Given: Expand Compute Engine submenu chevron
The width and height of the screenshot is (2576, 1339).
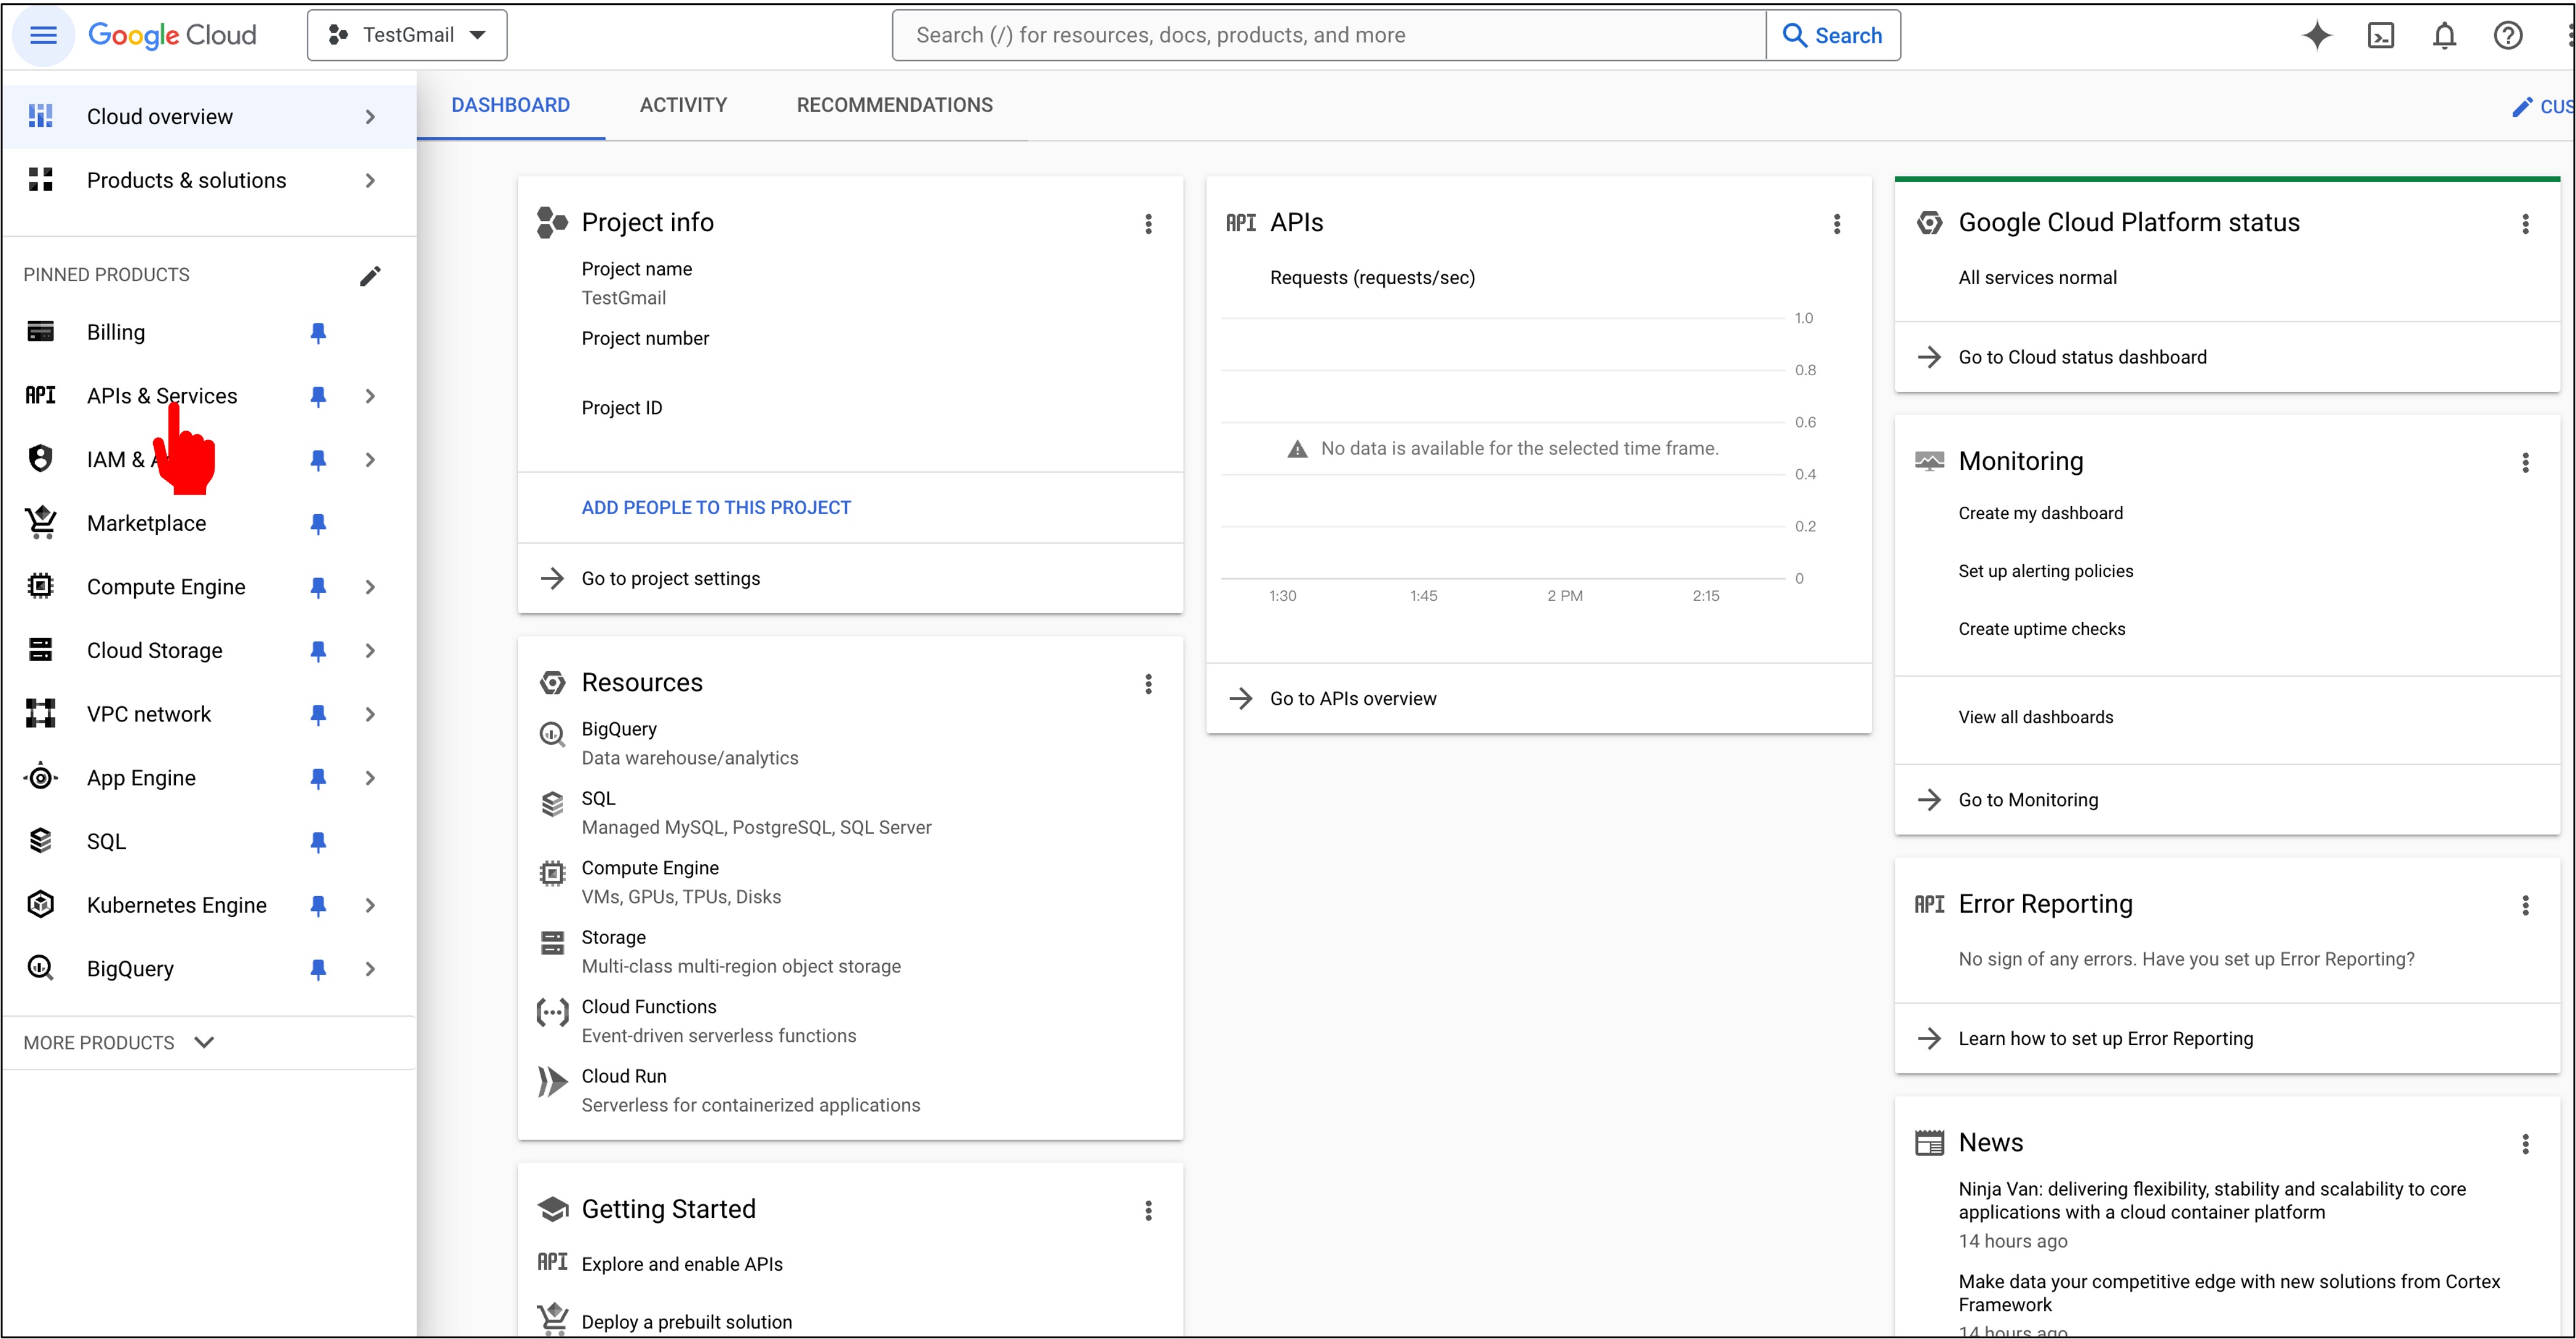Looking at the screenshot, I should [x=370, y=587].
